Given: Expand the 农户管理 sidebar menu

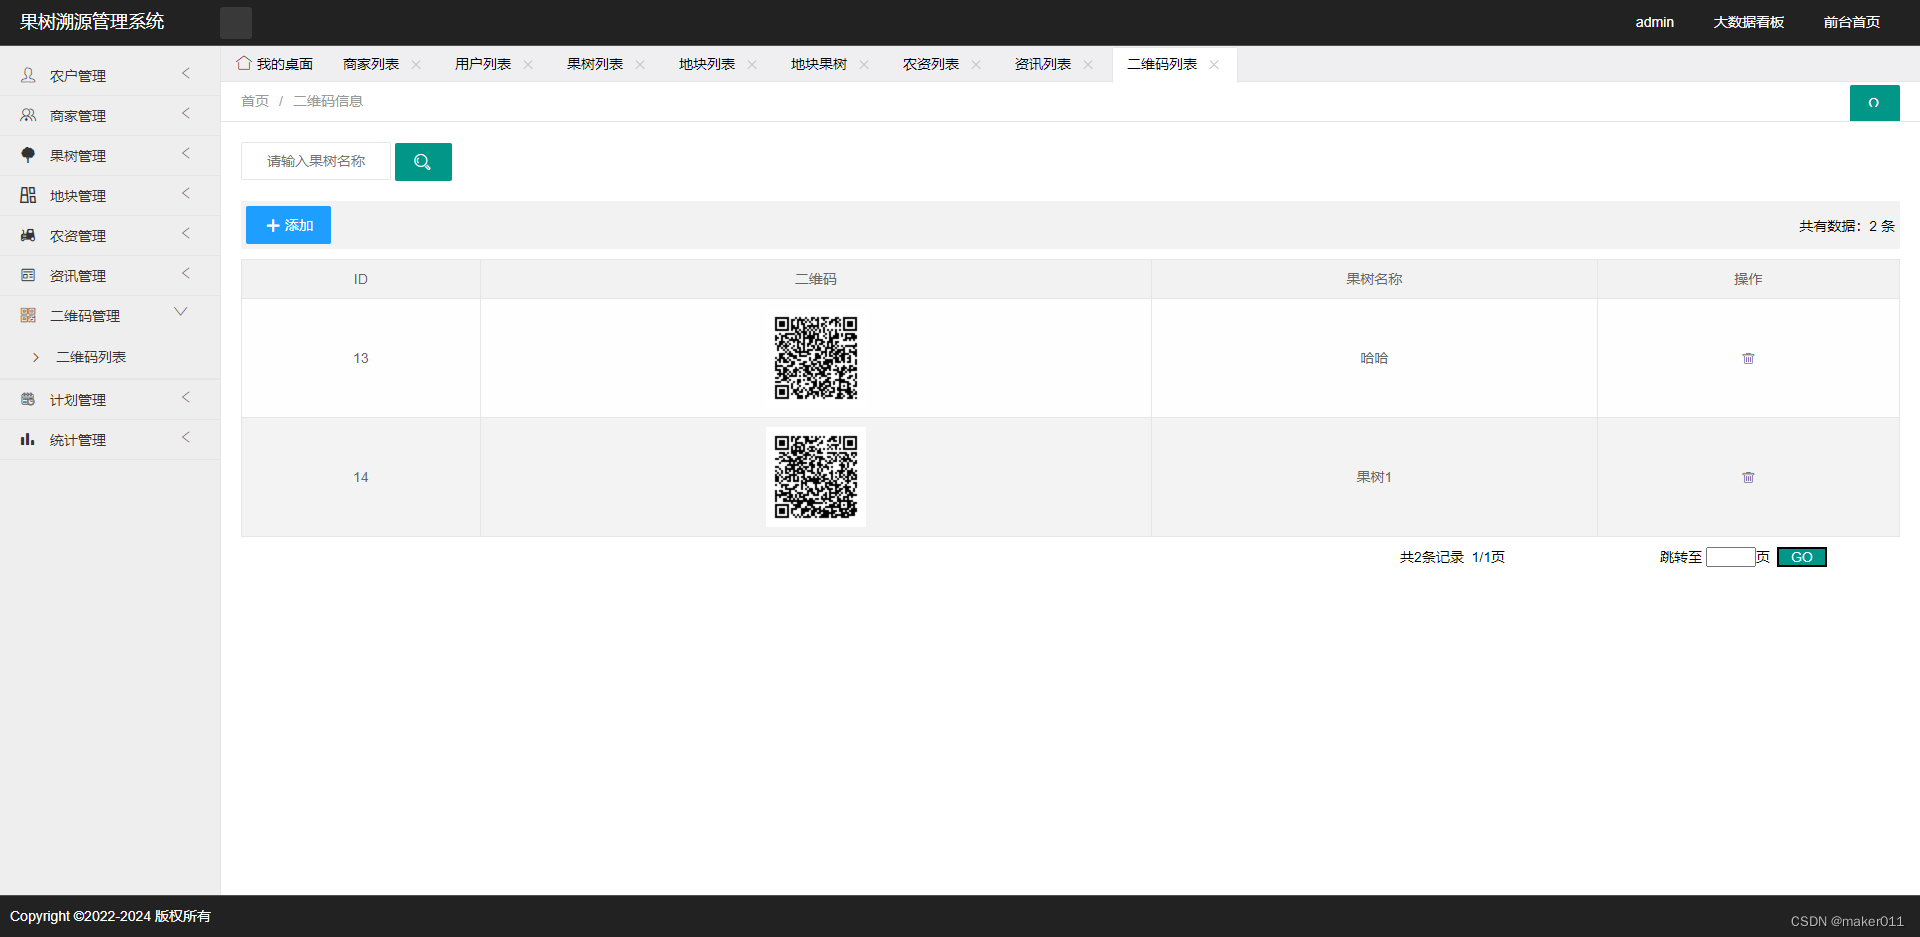Looking at the screenshot, I should click(110, 76).
